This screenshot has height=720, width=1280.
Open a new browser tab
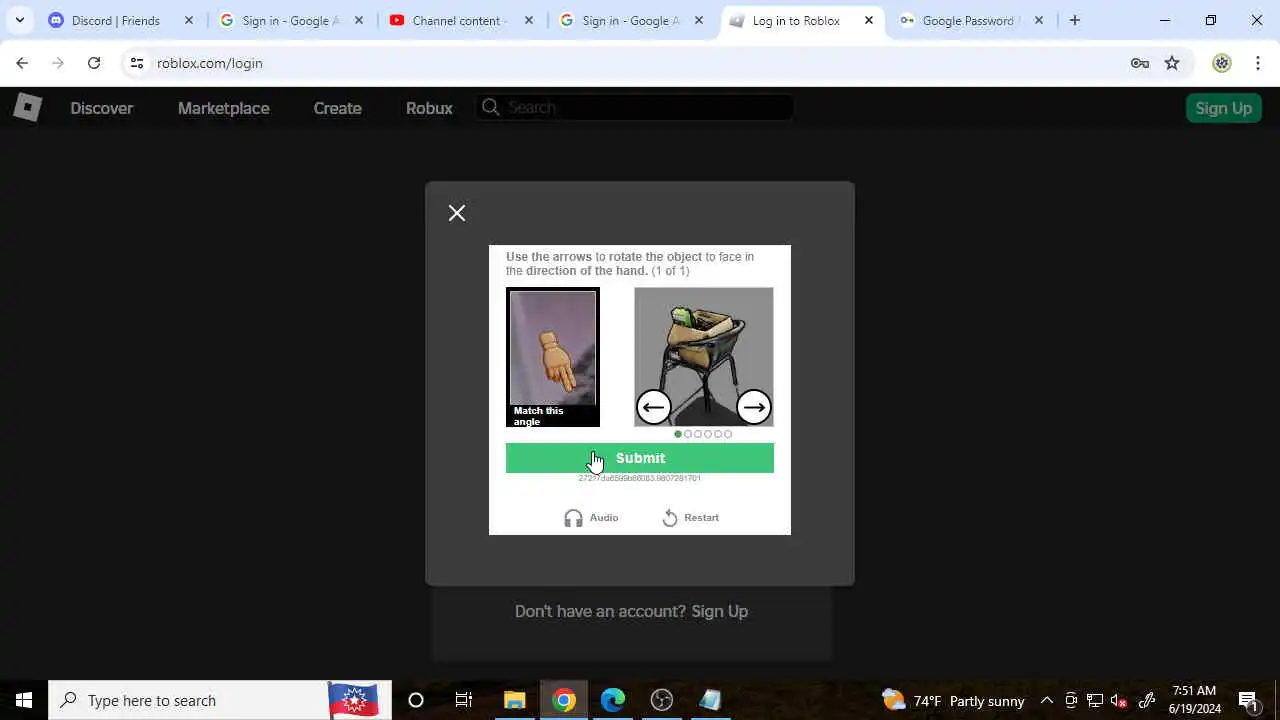point(1075,20)
